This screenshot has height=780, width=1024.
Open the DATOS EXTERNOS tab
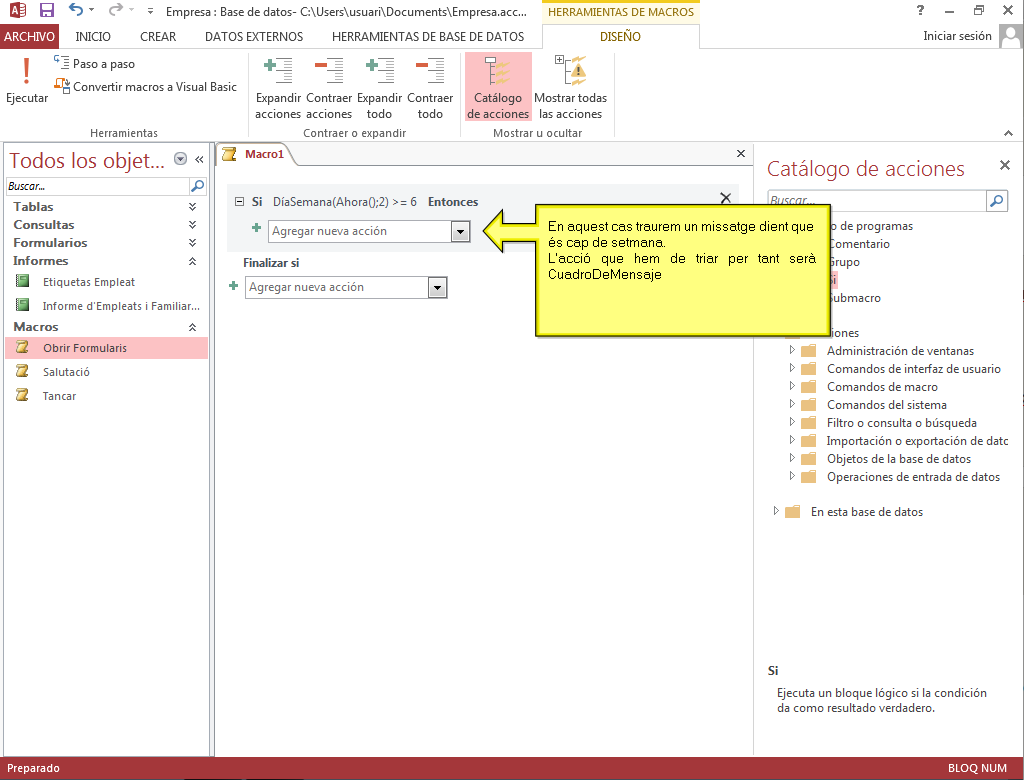(x=254, y=37)
